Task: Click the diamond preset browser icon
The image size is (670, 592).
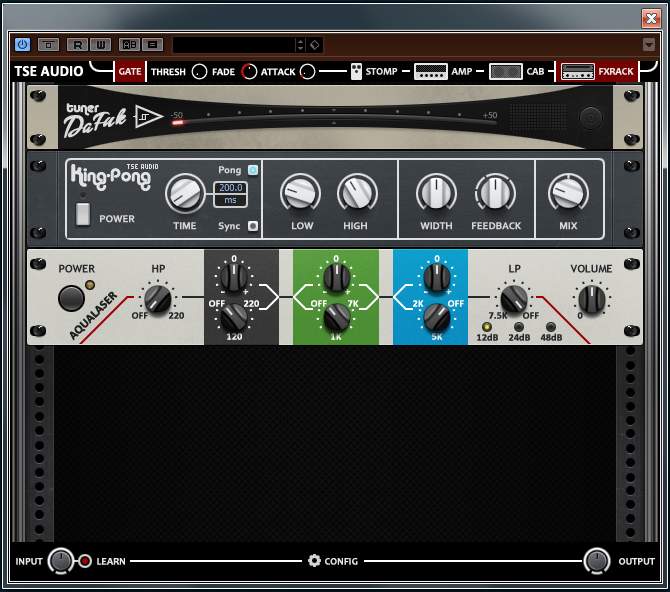Action: point(314,45)
